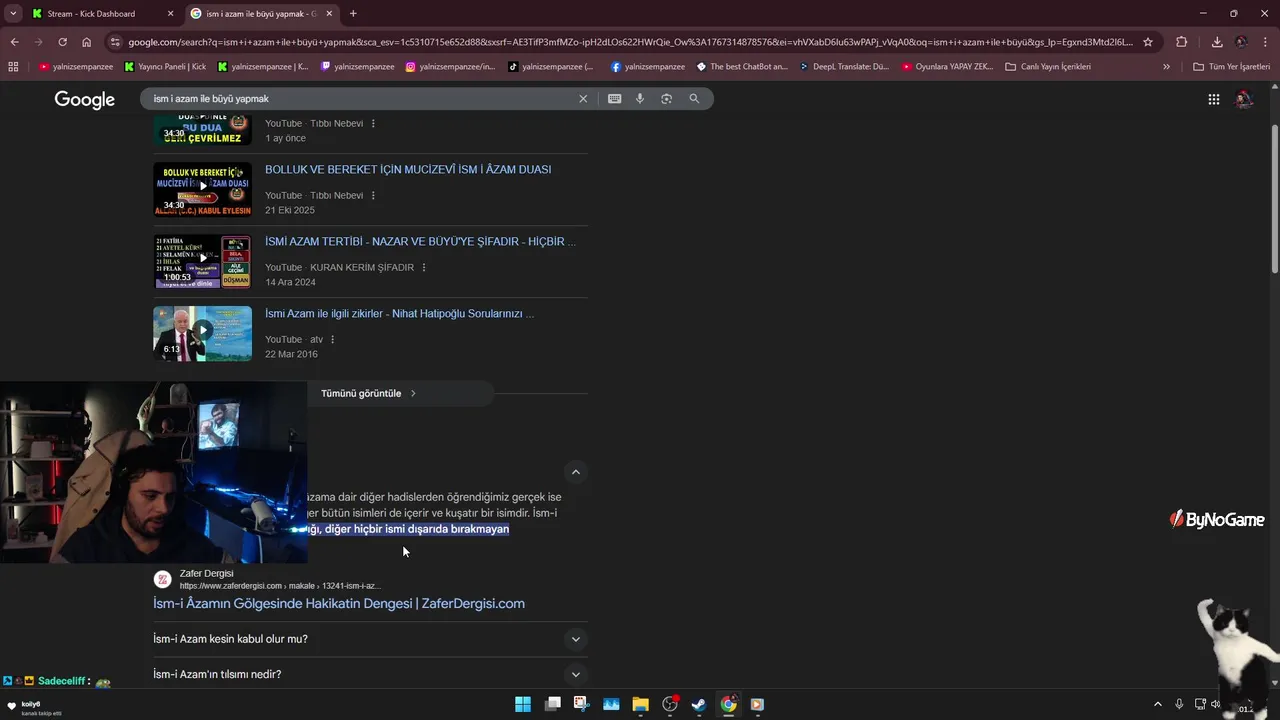1280x720 pixels.
Task: Open the tab search dropdown
Action: pos(13,14)
